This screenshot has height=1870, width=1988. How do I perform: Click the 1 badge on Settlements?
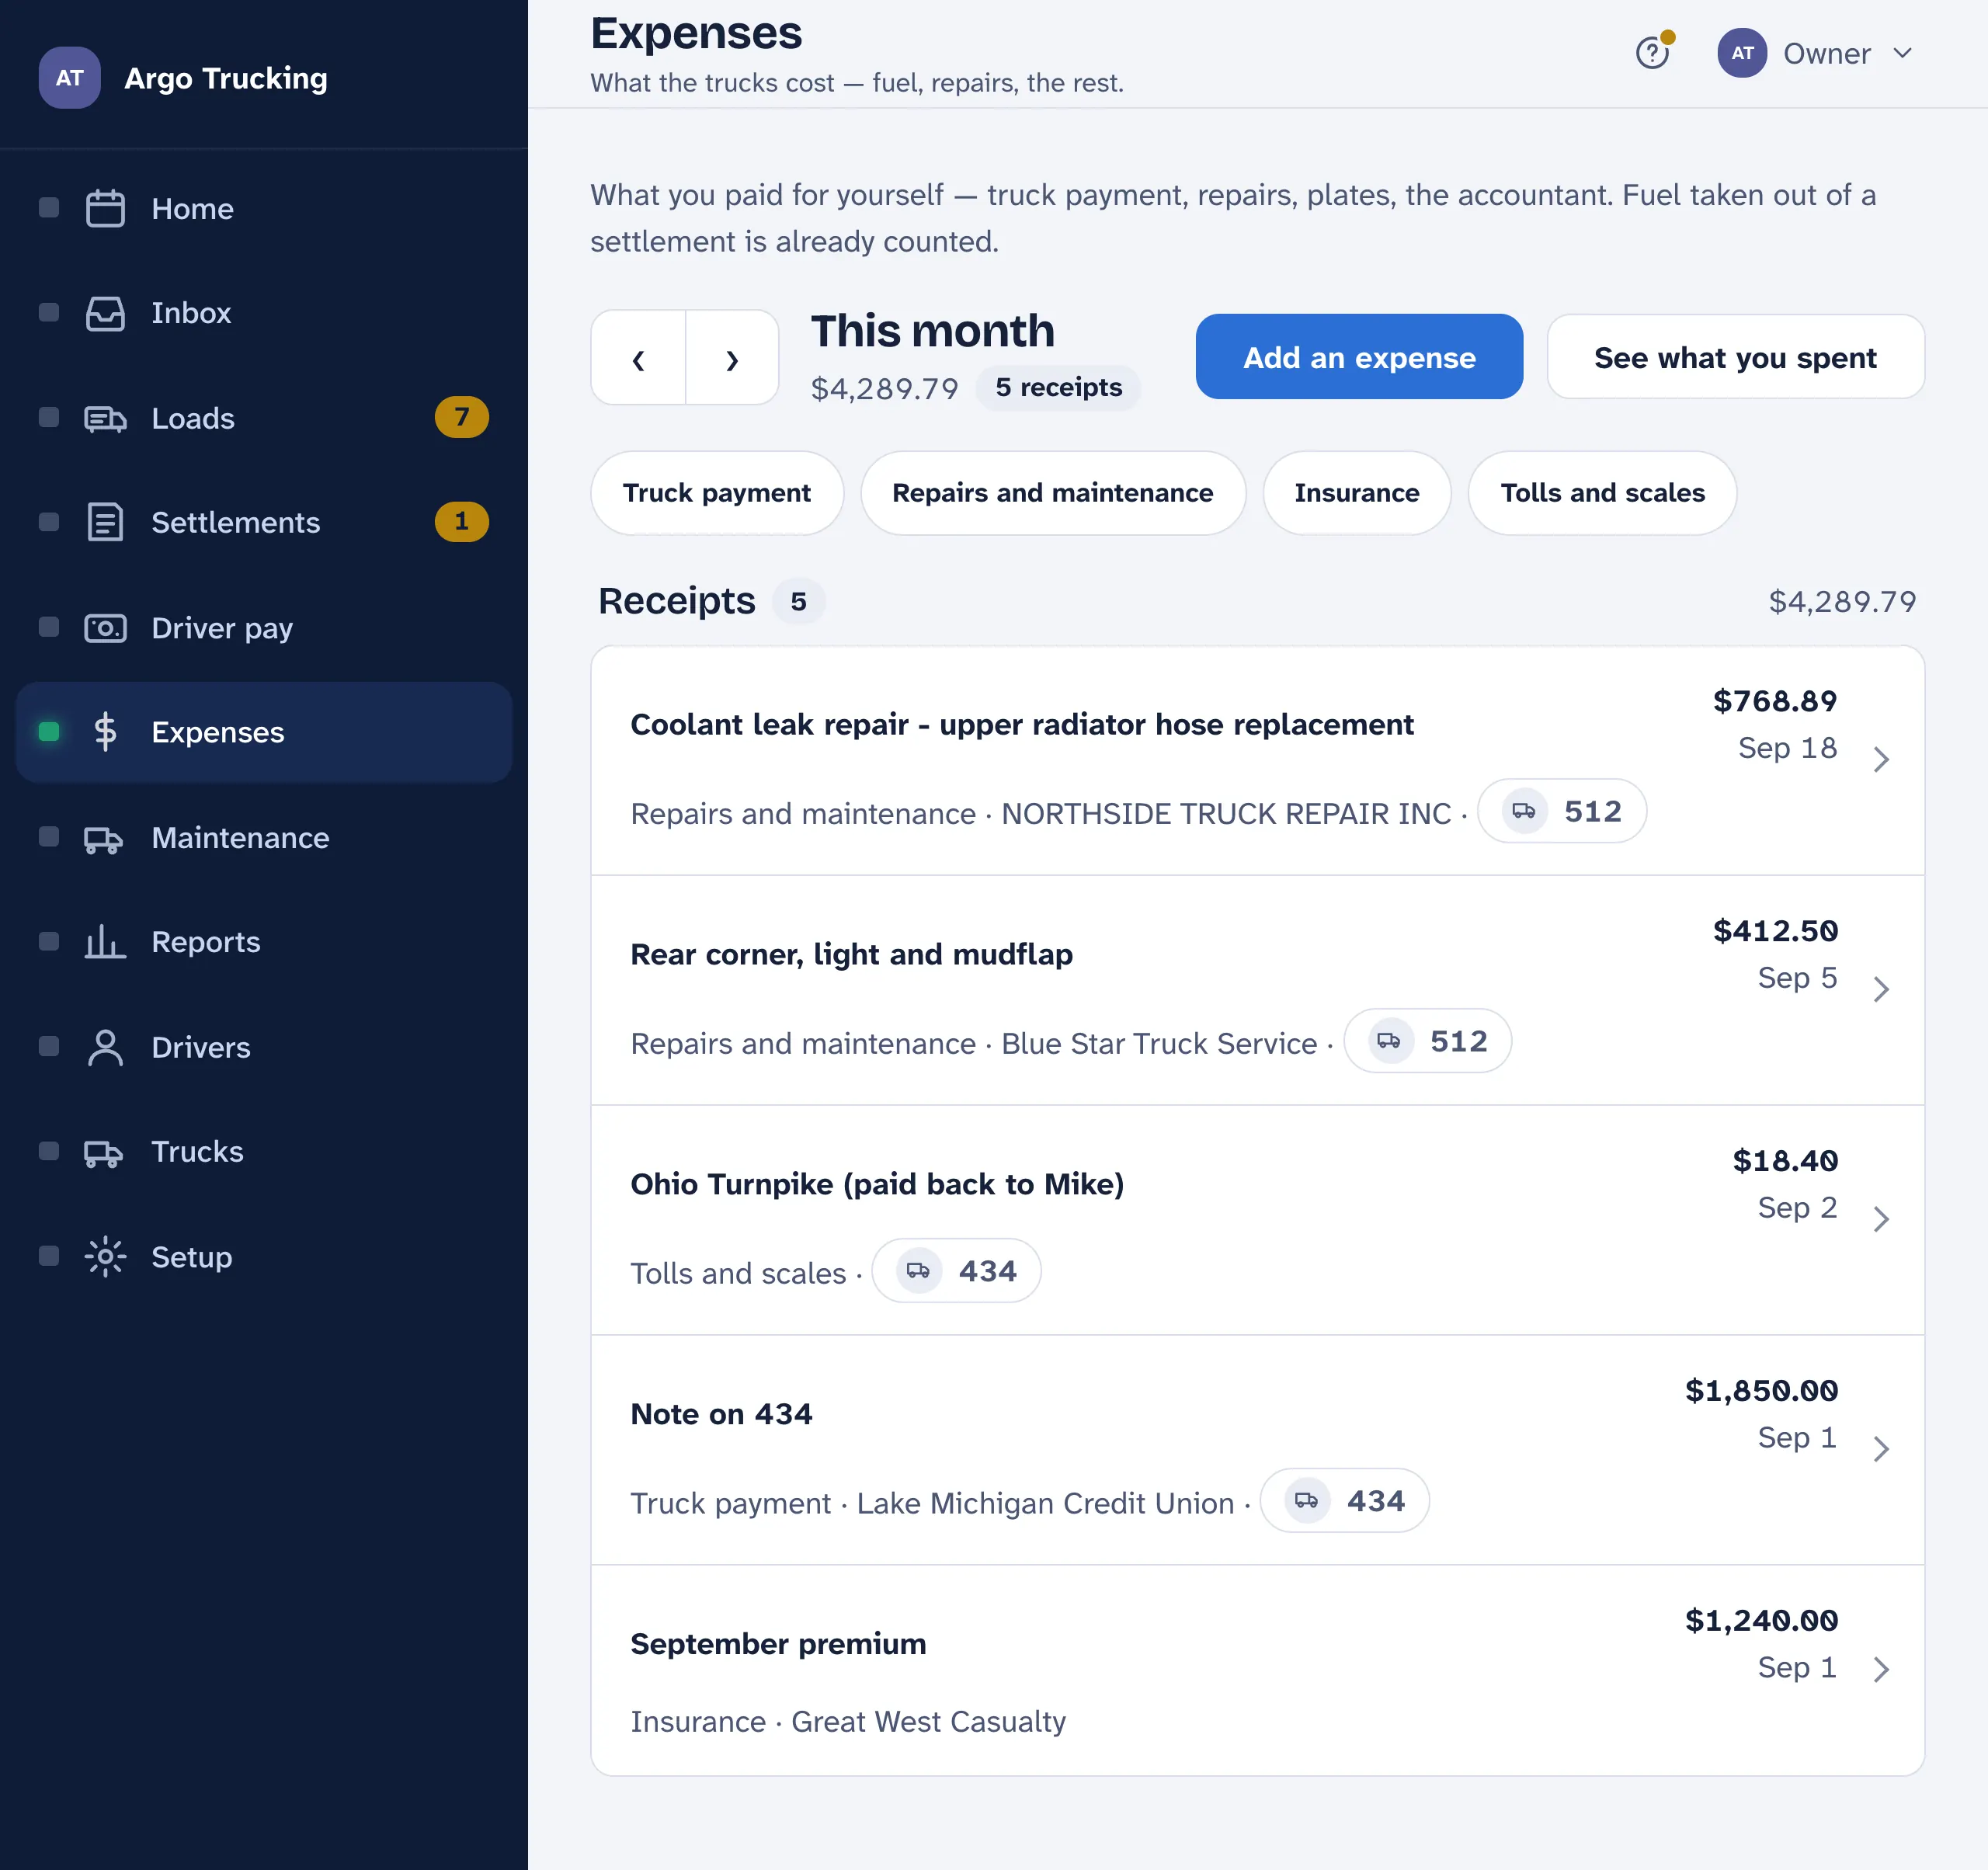(461, 521)
